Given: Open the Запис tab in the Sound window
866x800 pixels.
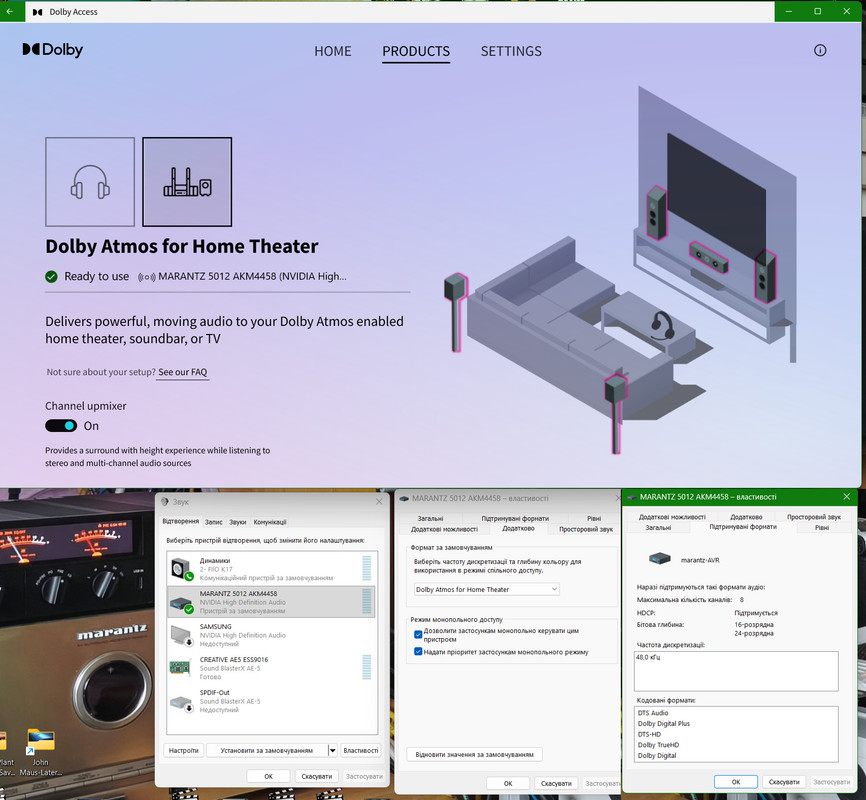Looking at the screenshot, I should [x=214, y=522].
